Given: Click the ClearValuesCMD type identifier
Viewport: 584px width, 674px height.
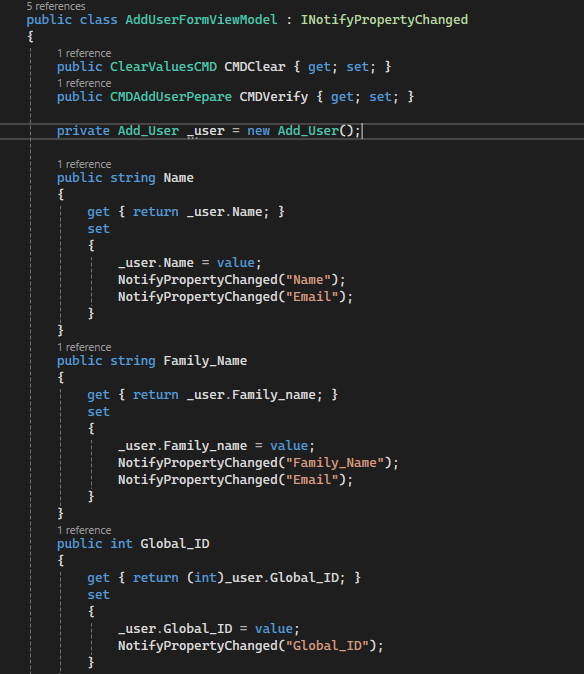Looking at the screenshot, I should (x=163, y=67).
